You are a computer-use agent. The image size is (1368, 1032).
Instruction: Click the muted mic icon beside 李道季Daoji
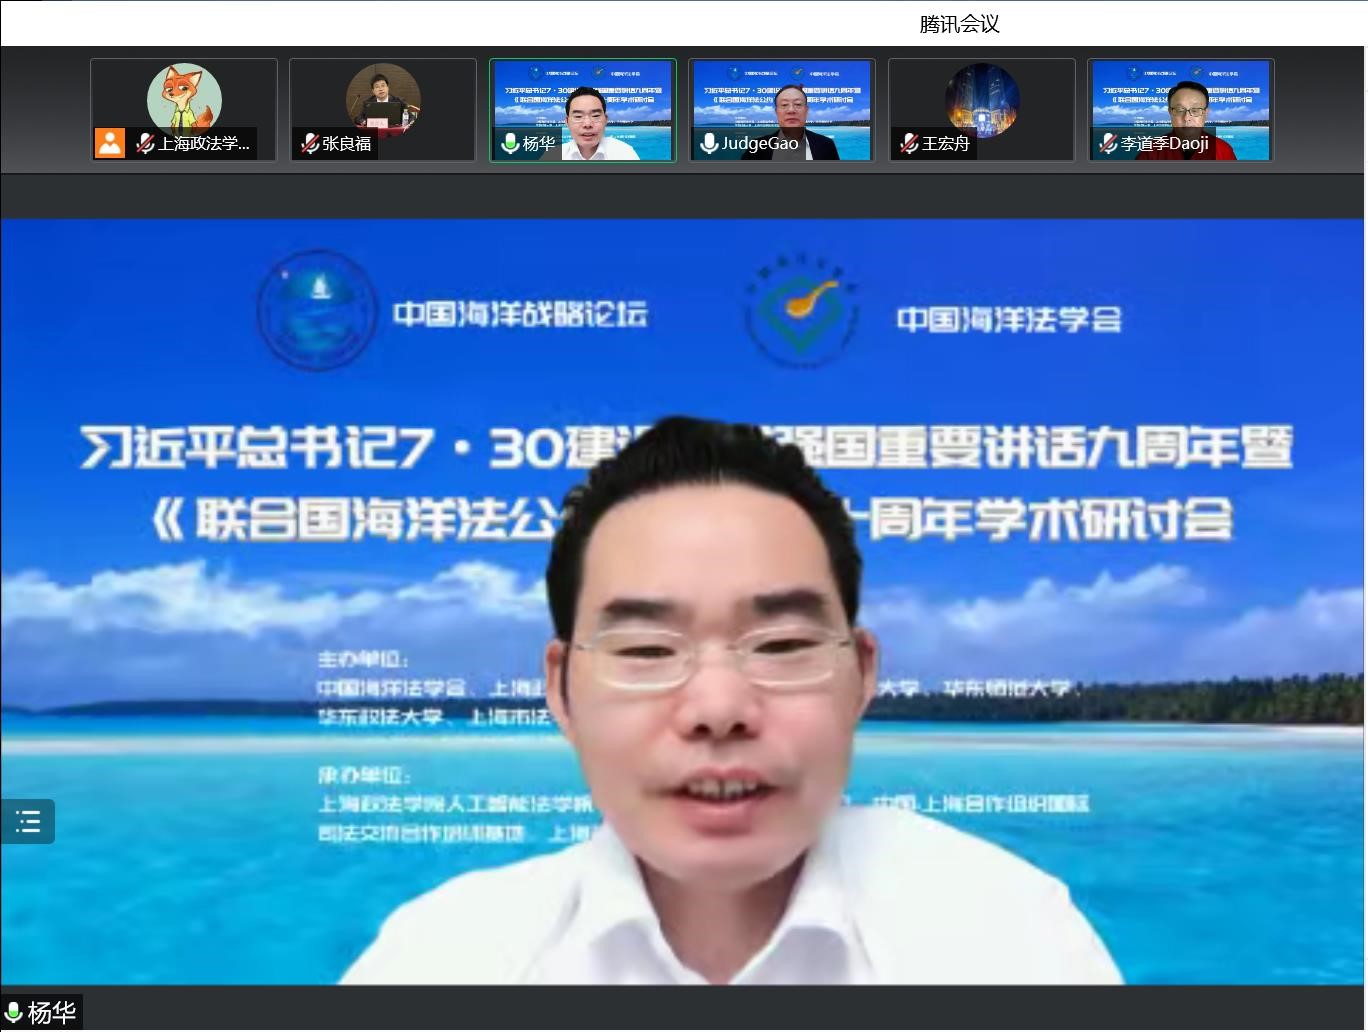(x=1106, y=143)
